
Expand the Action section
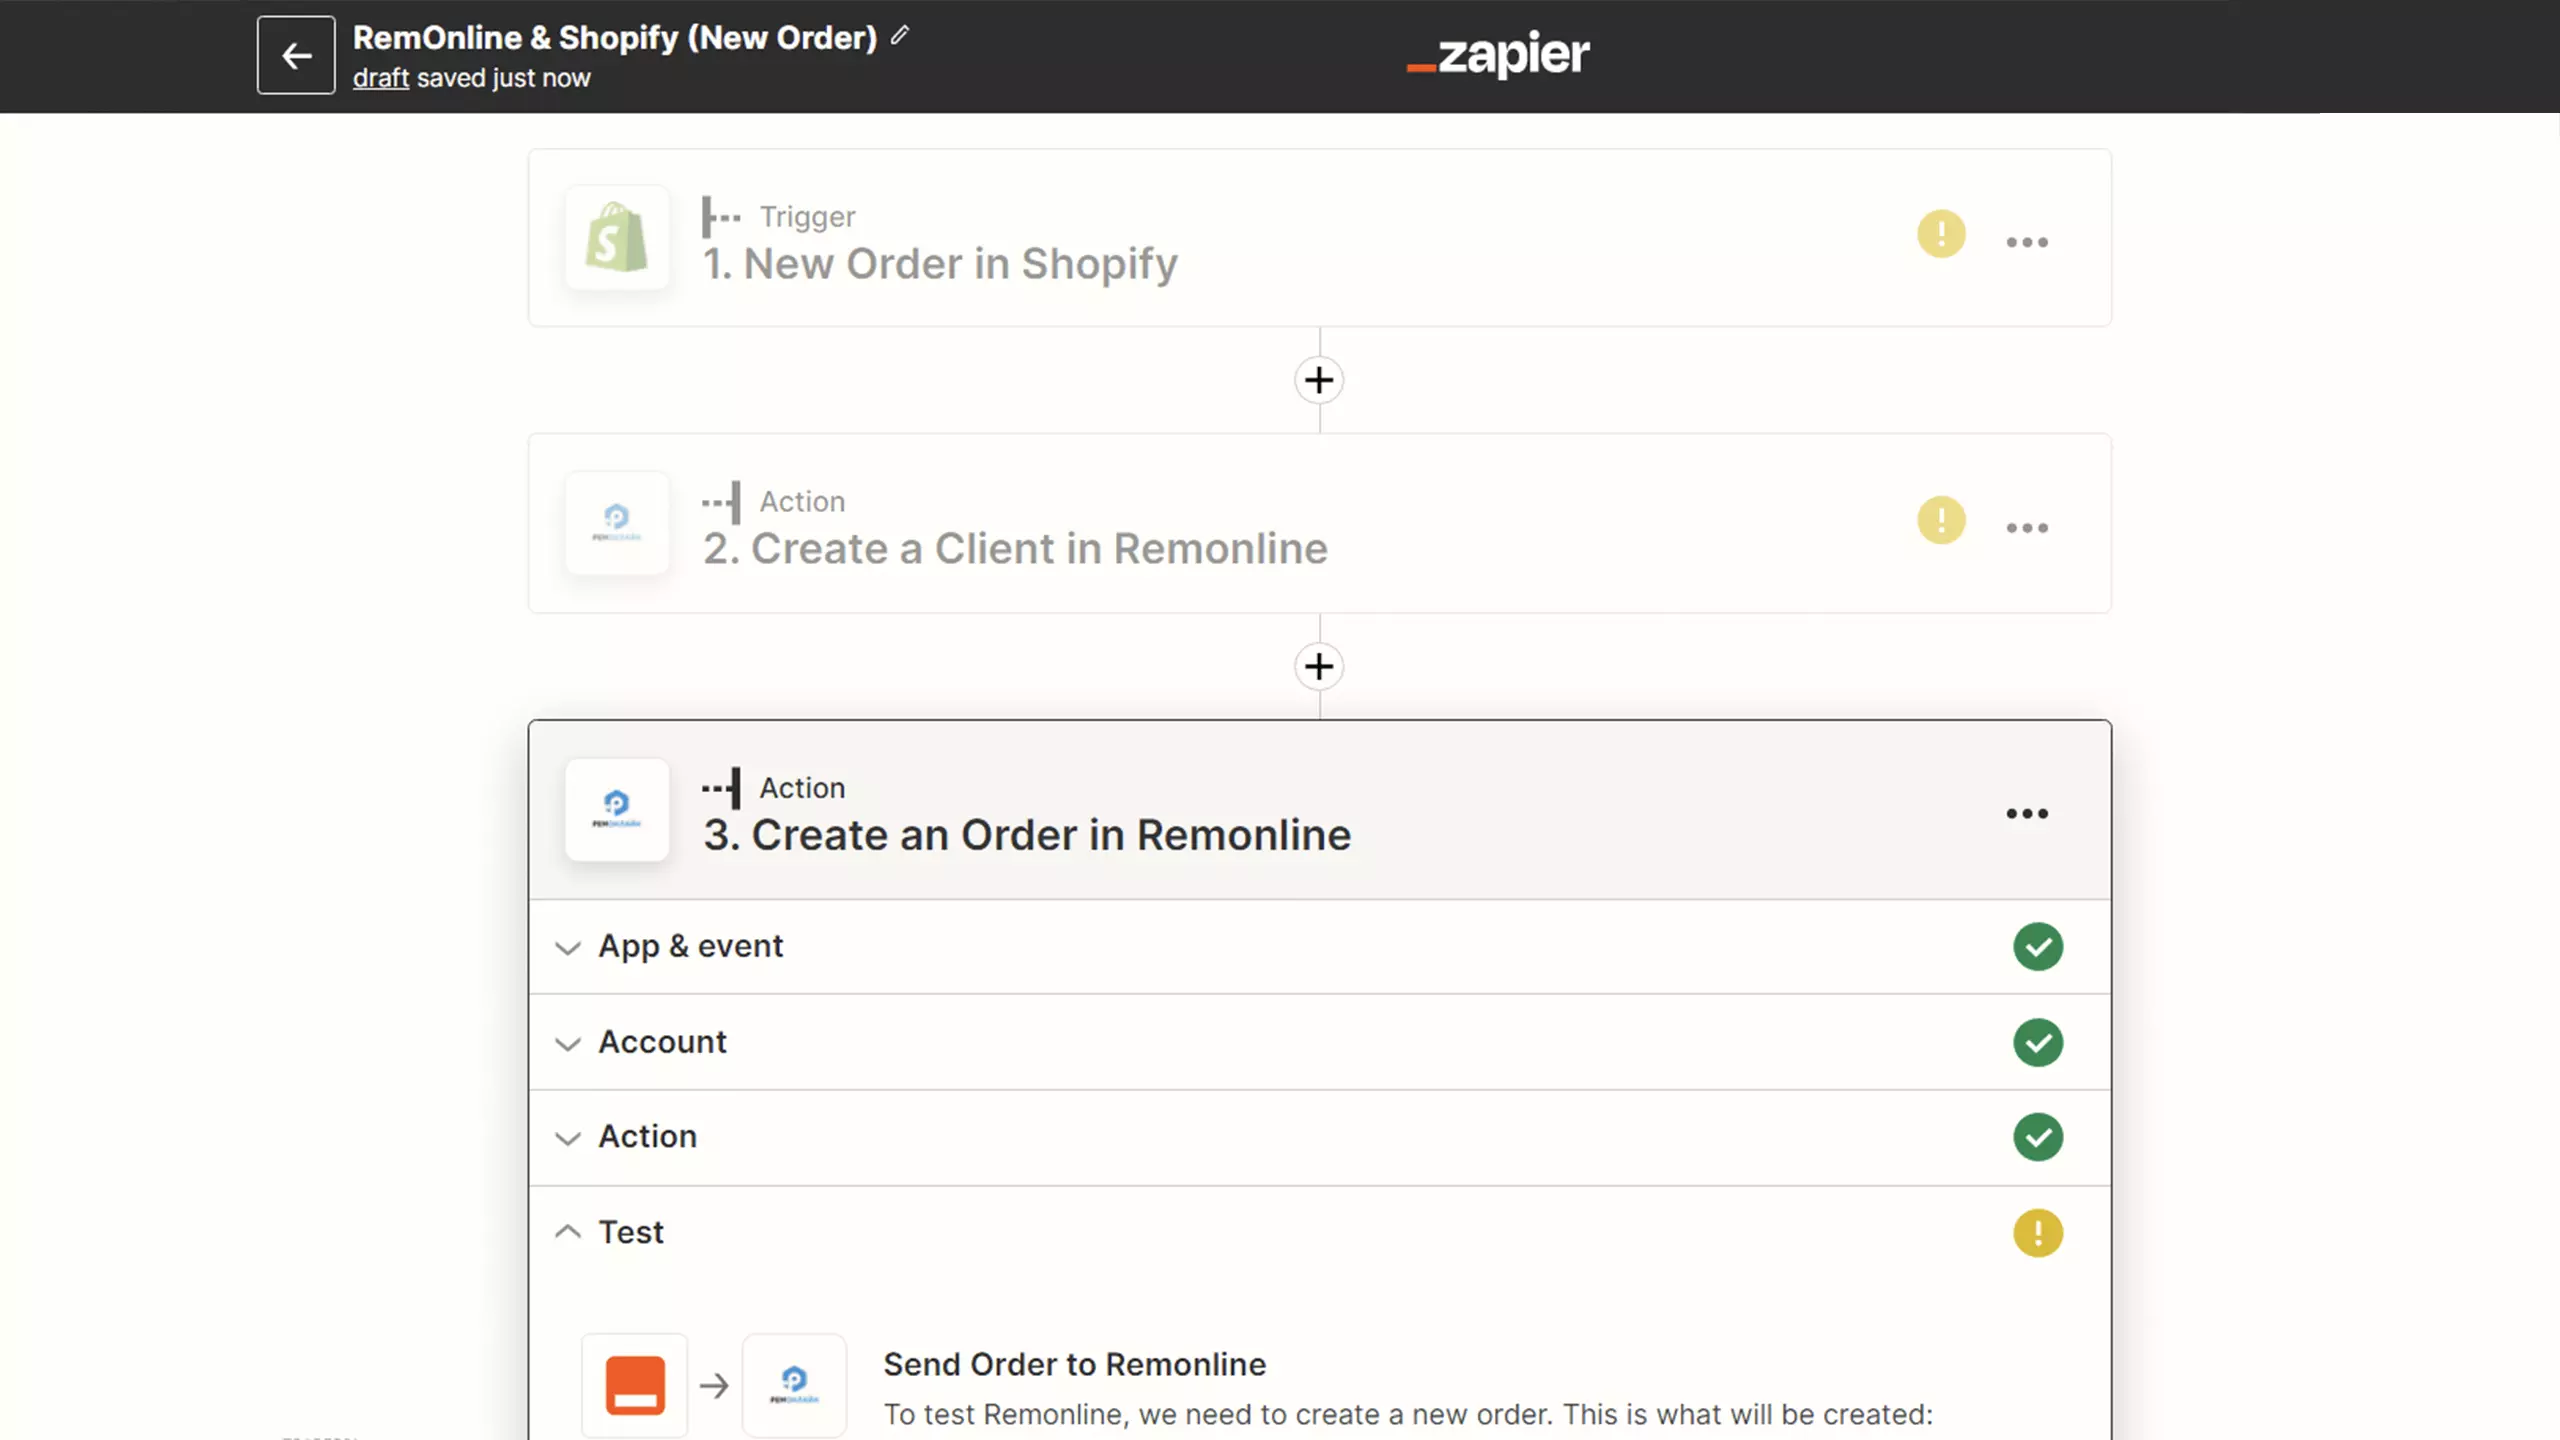click(x=1319, y=1137)
